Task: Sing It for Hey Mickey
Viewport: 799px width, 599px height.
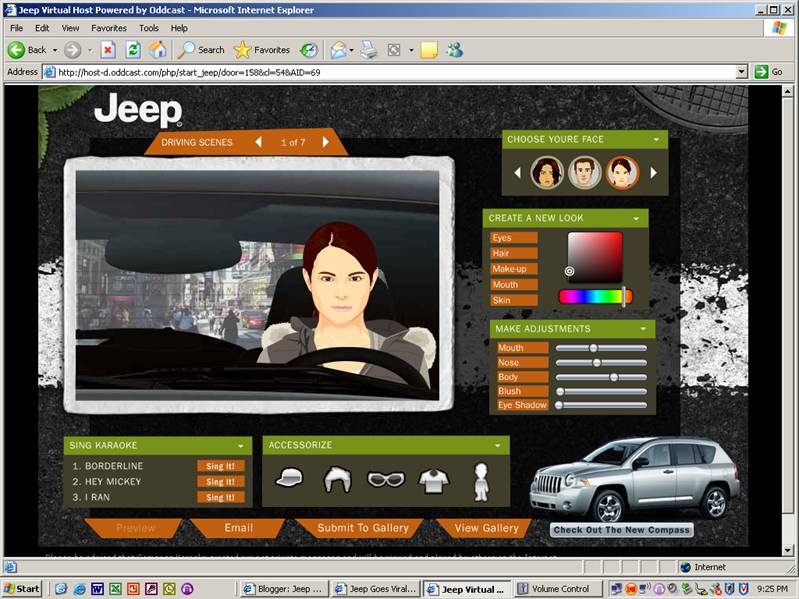Action: [221, 481]
